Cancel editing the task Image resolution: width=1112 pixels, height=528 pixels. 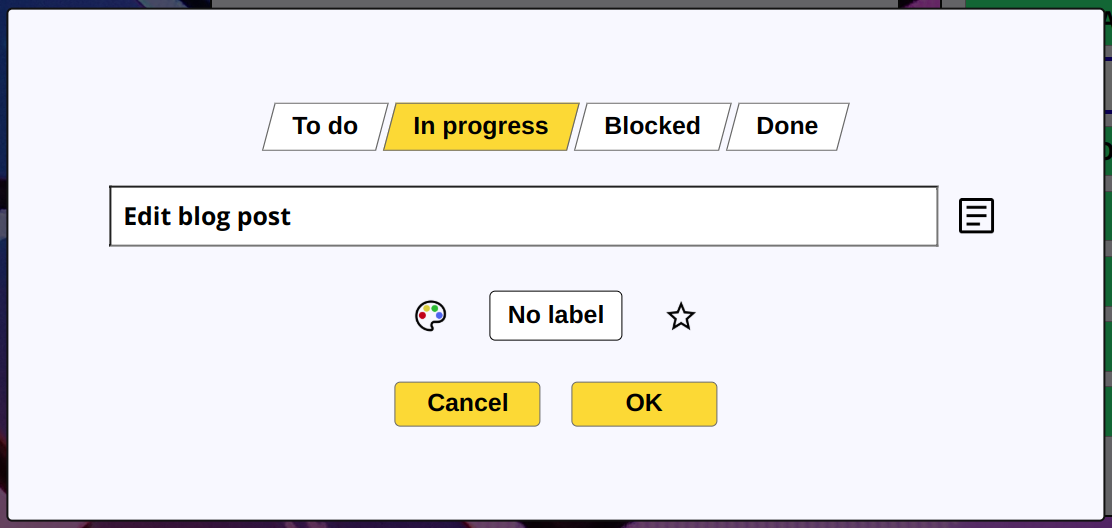coord(467,404)
